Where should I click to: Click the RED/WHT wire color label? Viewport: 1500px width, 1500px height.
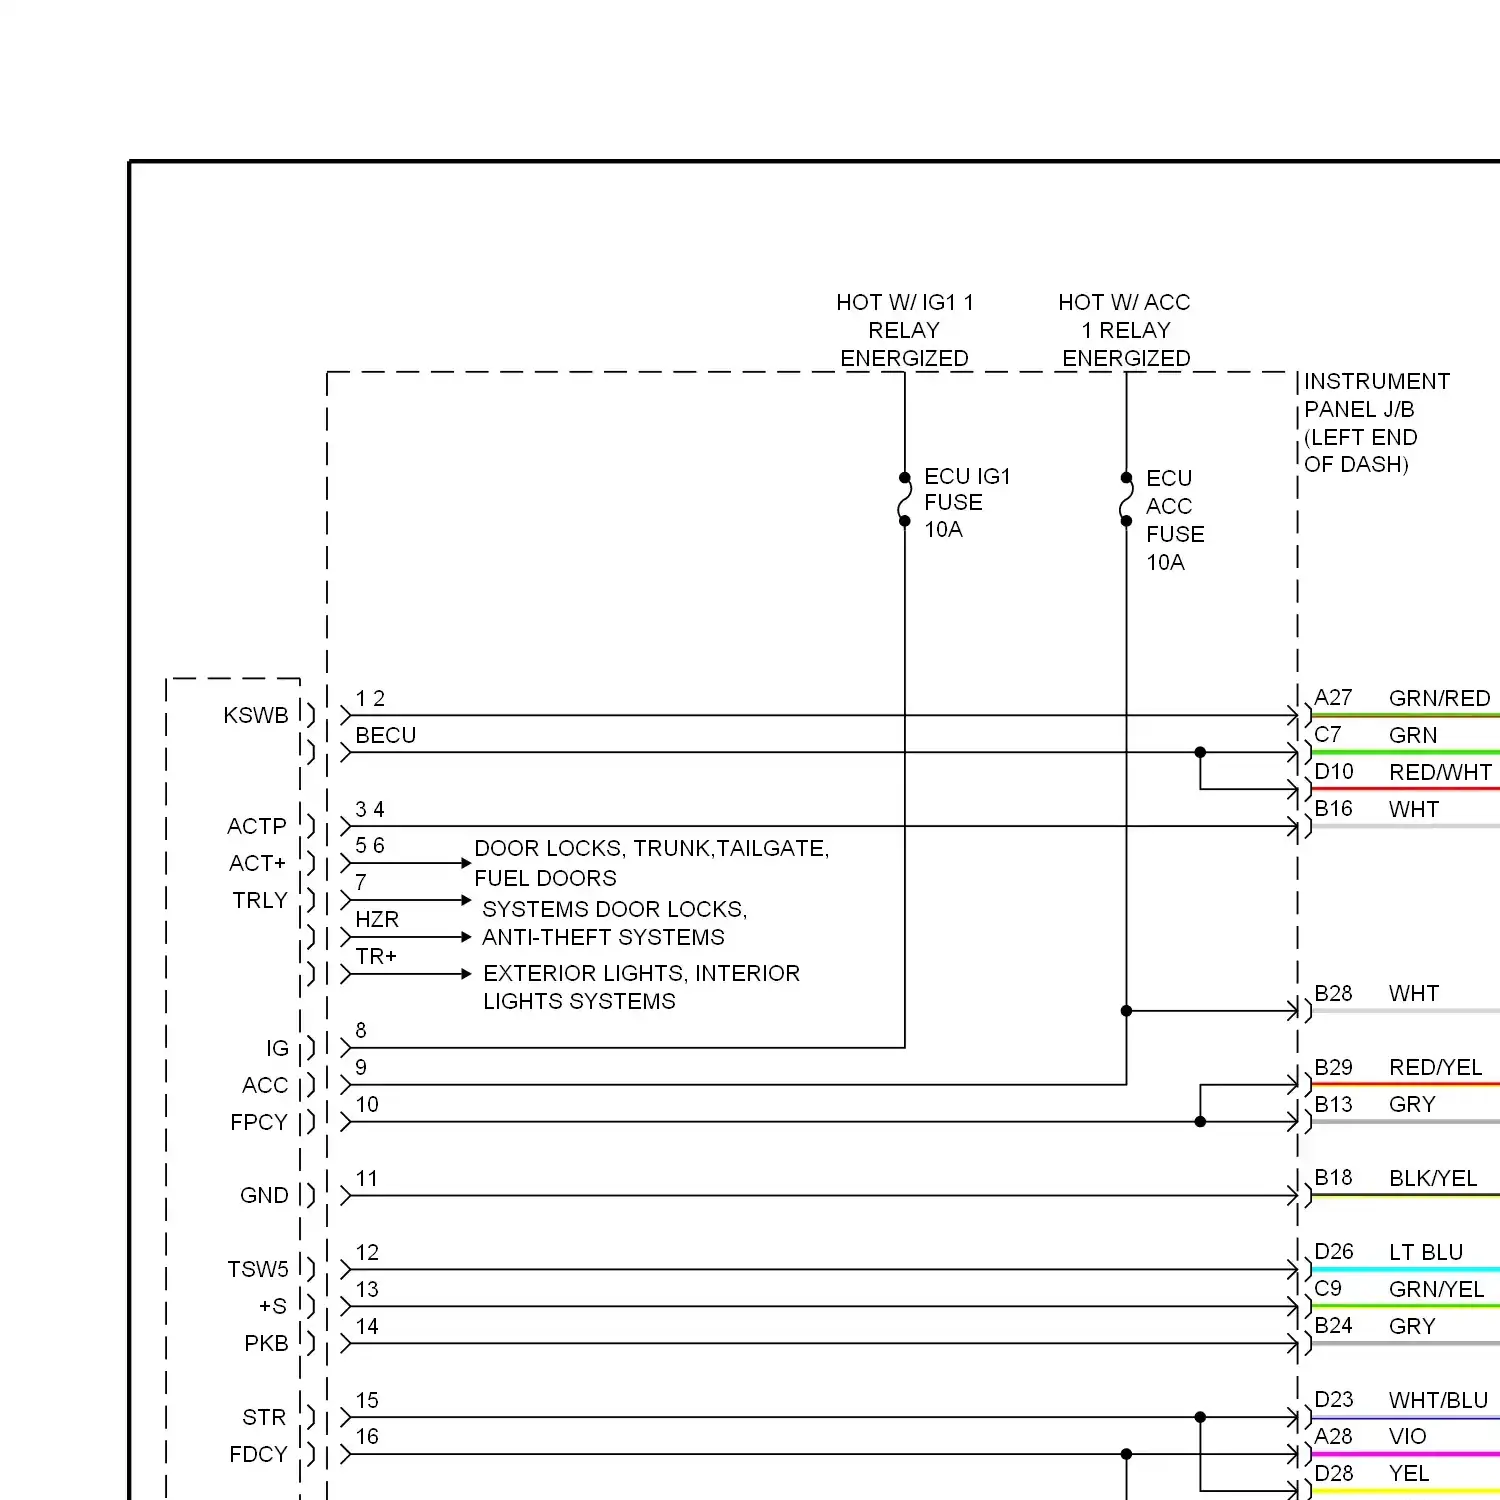[x=1440, y=772]
